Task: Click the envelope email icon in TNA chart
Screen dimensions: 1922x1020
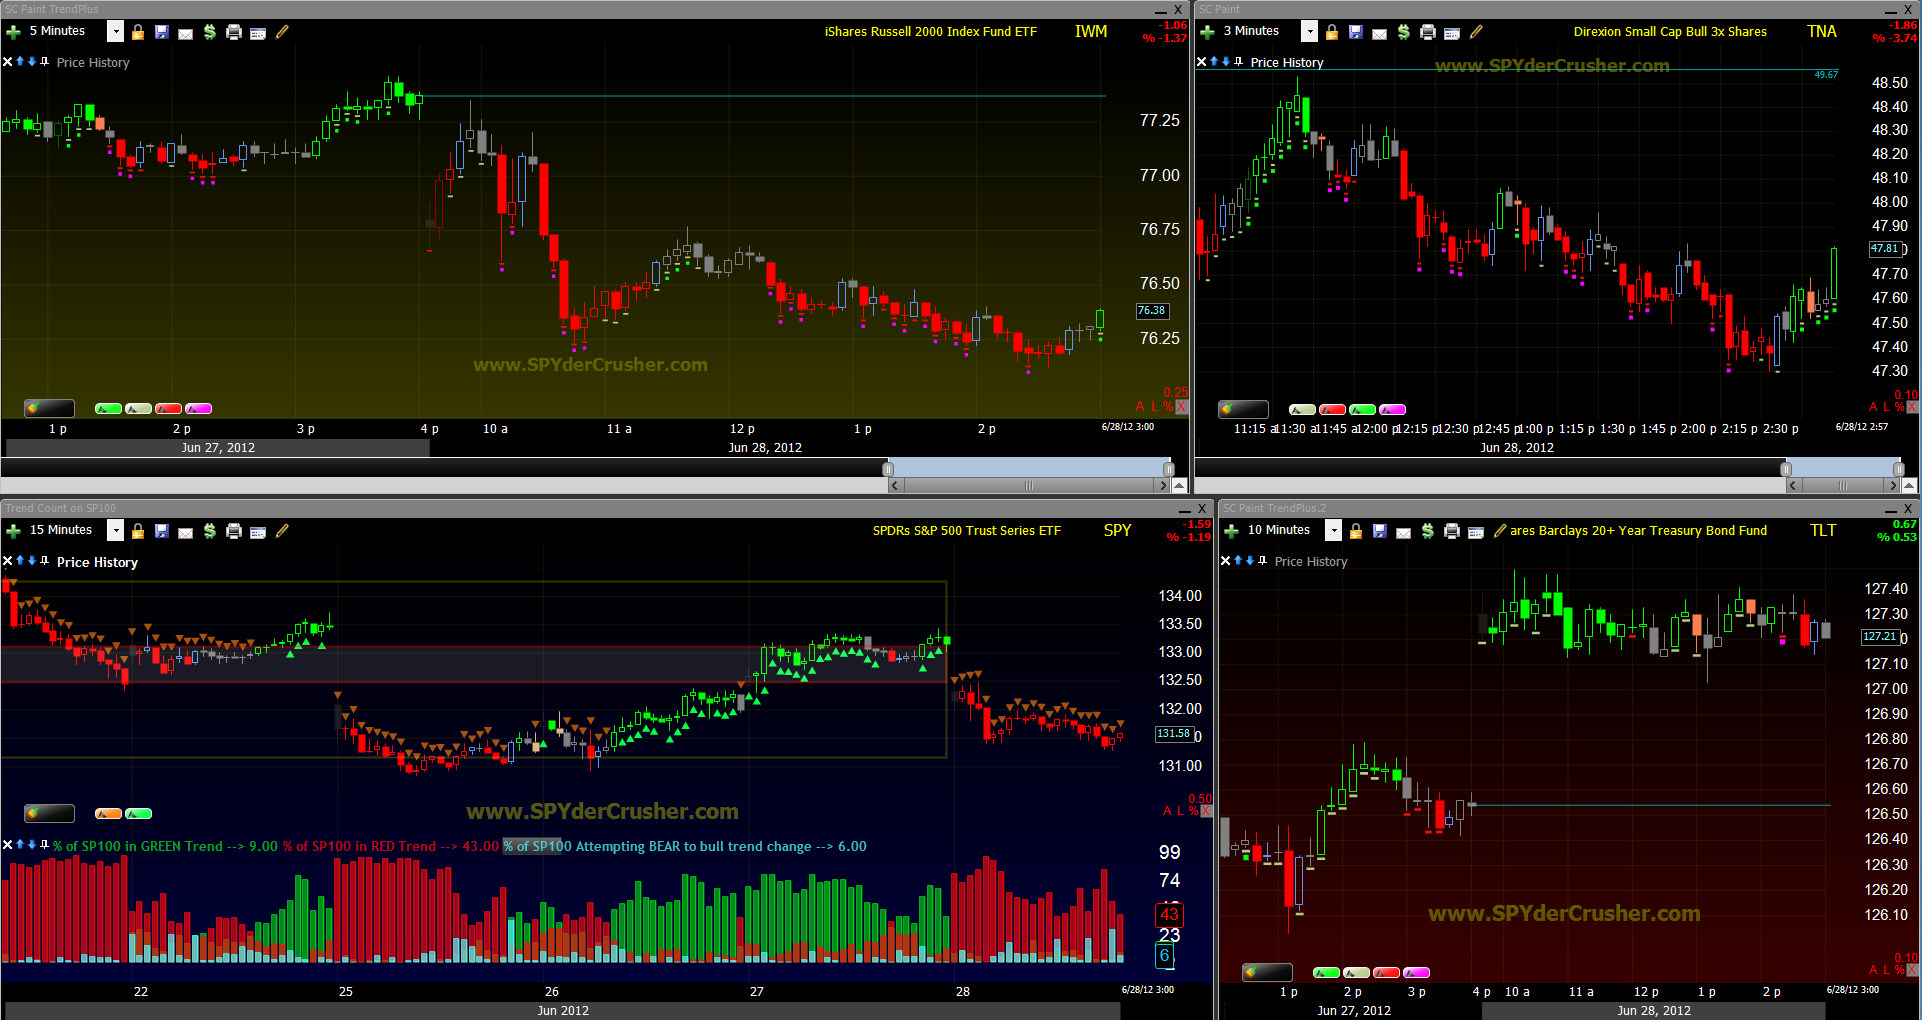Action: [x=1380, y=33]
